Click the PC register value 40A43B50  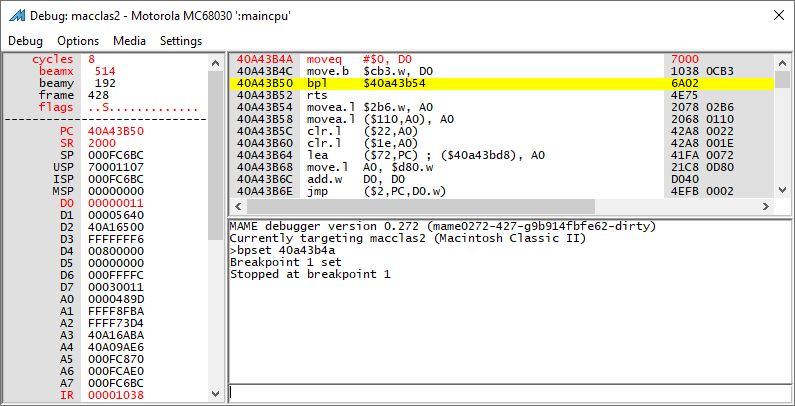tap(116, 131)
